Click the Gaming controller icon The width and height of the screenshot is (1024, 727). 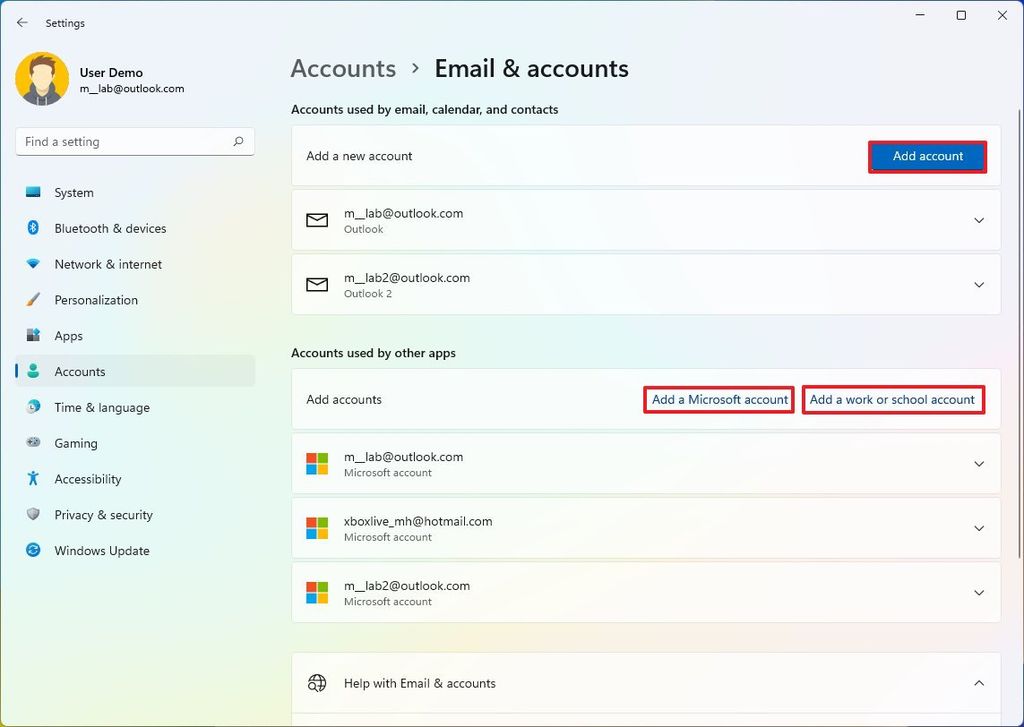point(33,443)
